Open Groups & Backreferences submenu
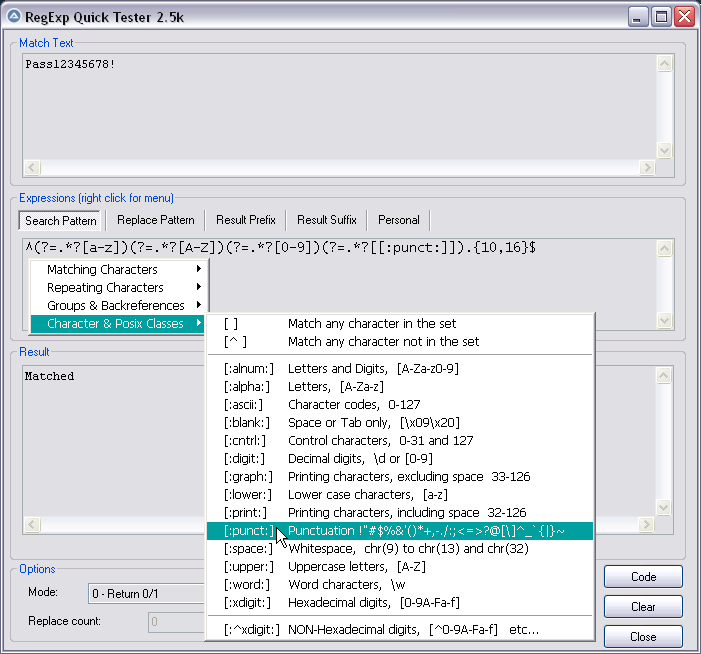The image size is (701, 654). point(118,305)
